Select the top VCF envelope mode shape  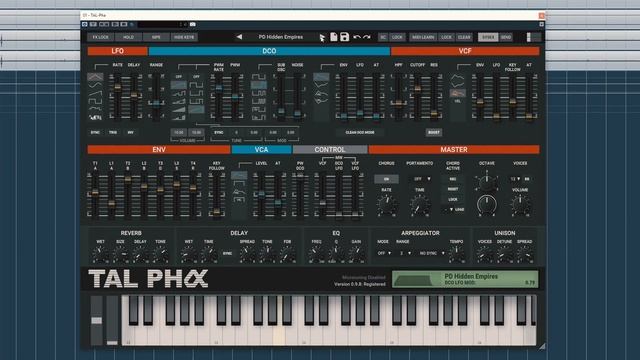(458, 77)
